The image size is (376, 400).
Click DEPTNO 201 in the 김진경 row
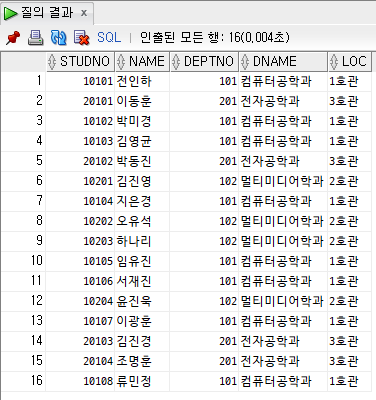coord(204,341)
